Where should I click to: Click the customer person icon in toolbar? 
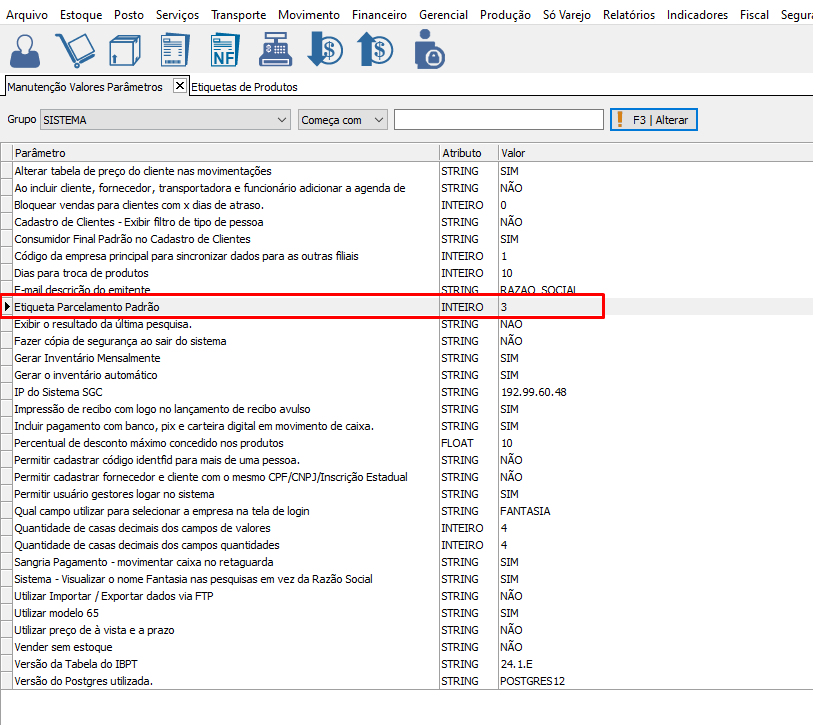(x=28, y=50)
